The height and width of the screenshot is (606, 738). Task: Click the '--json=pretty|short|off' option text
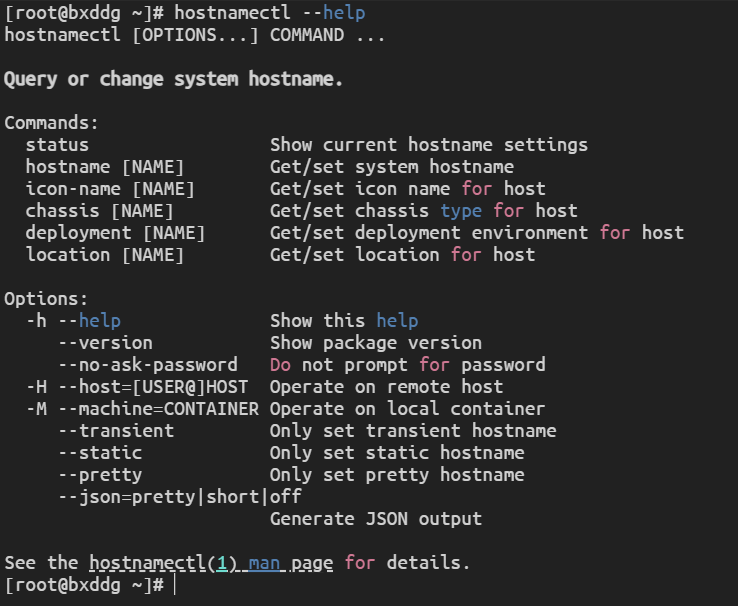pyautogui.click(x=179, y=497)
